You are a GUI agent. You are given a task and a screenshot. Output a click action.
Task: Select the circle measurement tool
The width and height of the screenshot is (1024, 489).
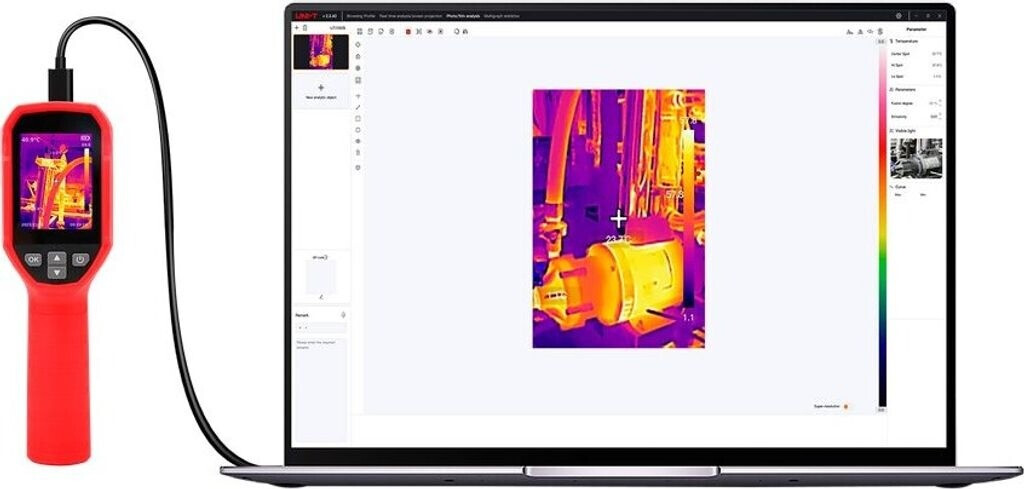point(358,130)
